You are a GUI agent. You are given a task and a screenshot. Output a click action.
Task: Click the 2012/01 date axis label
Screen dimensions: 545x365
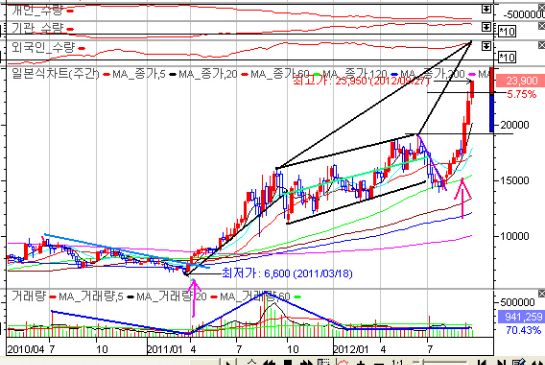[351, 349]
